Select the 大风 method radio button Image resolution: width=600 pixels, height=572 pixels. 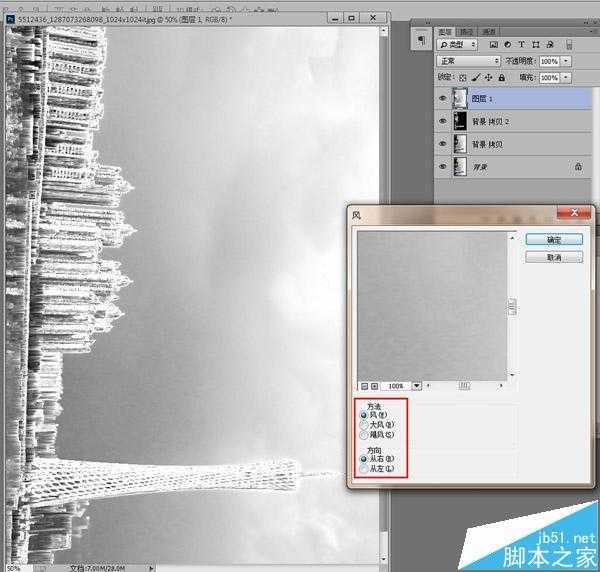[364, 425]
